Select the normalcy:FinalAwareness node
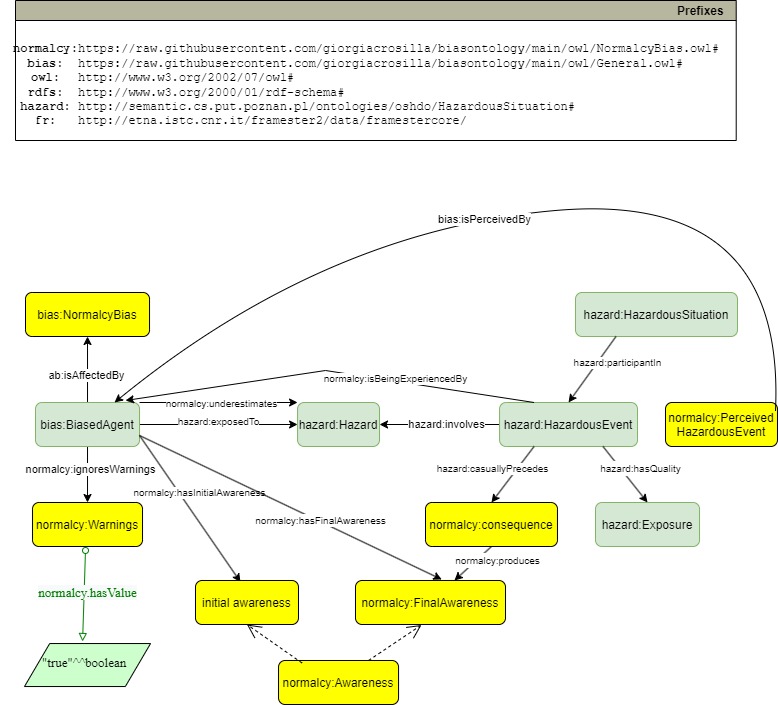This screenshot has height=705, width=778. point(430,603)
